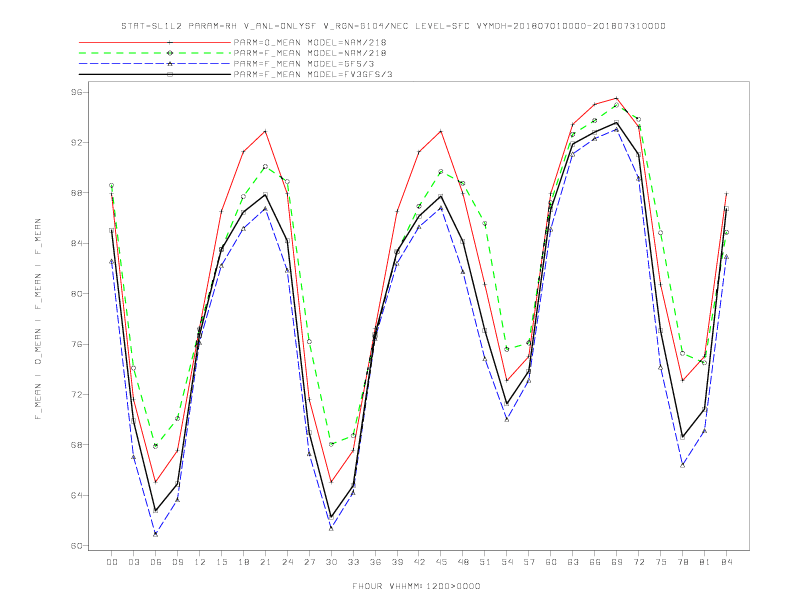Select legend label PARM=O_MEAN MODEL=NAM/218
Screen dimensions: 792x612
(310, 42)
